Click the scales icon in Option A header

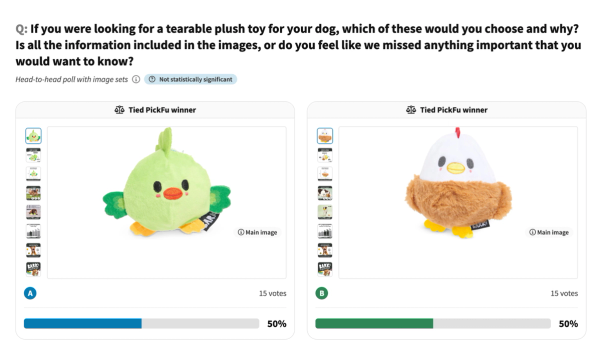pos(119,110)
